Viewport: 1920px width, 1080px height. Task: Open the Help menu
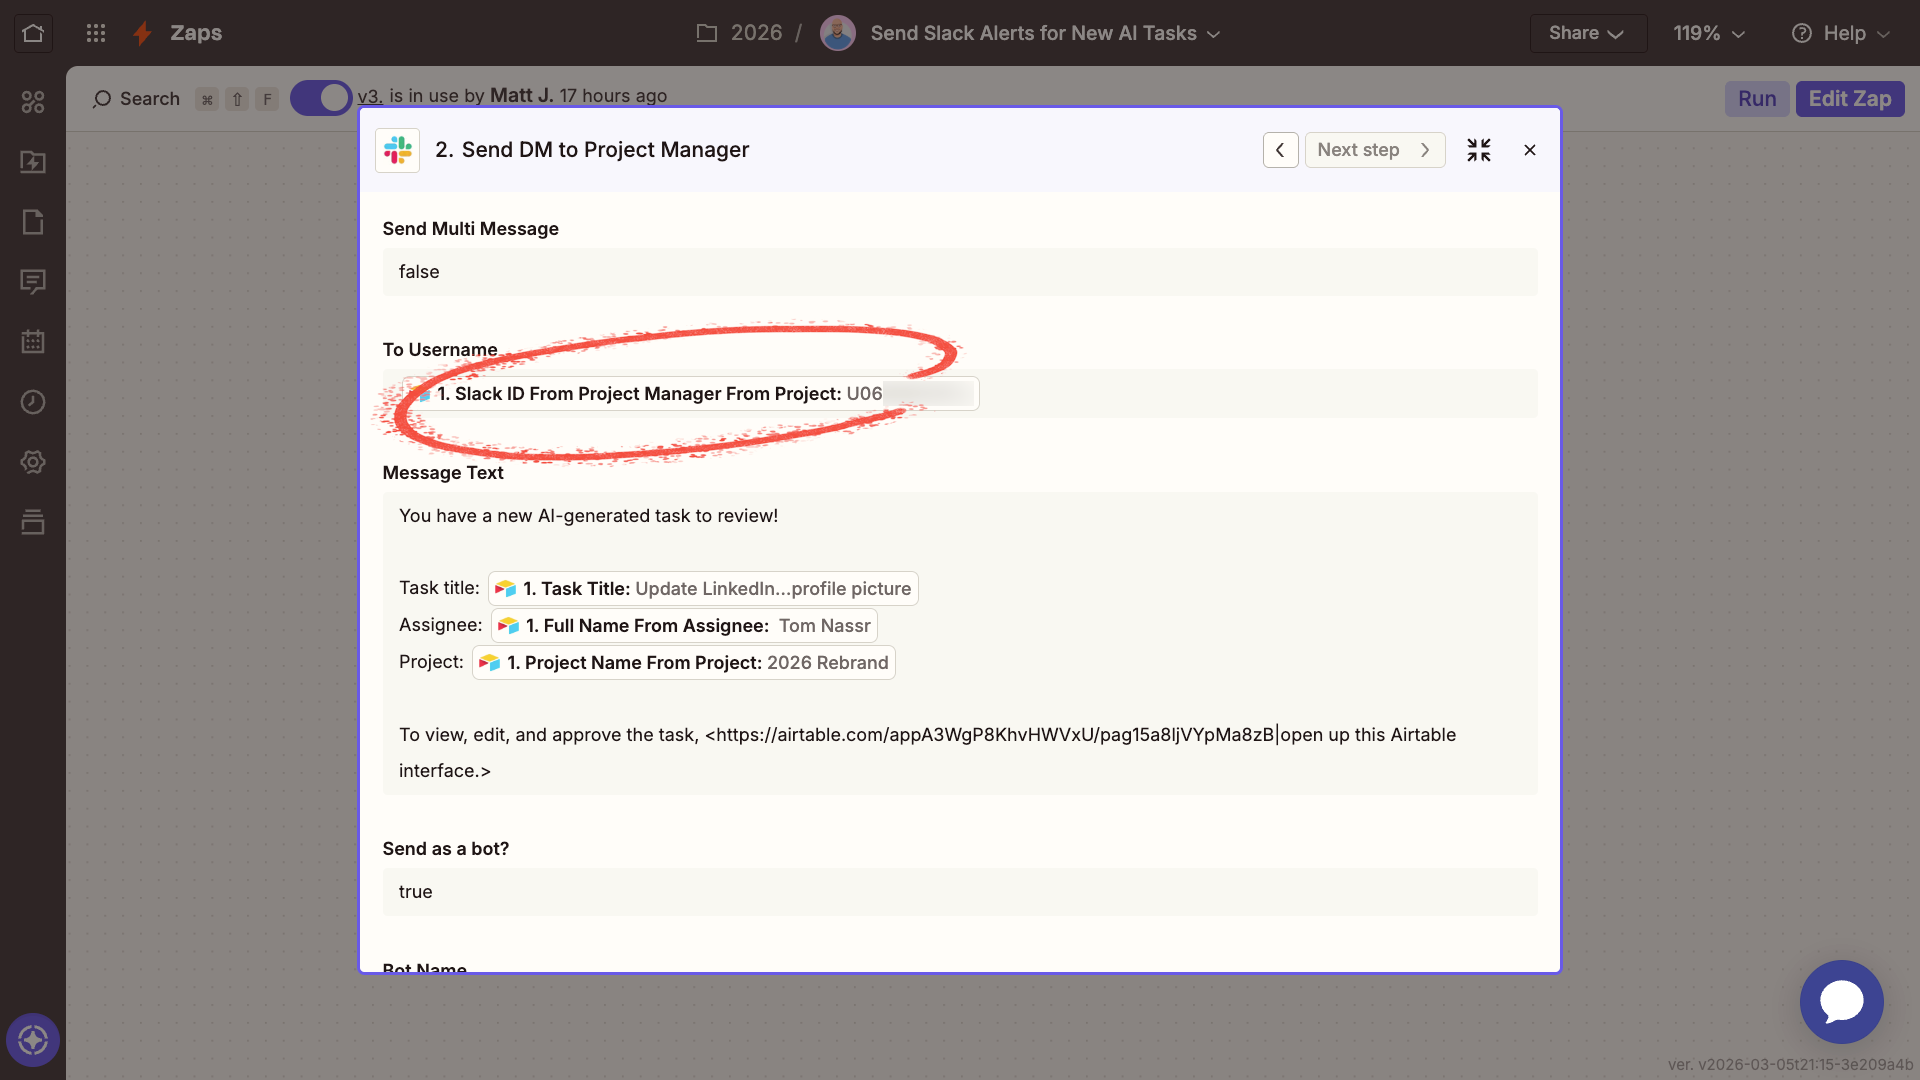tap(1841, 33)
